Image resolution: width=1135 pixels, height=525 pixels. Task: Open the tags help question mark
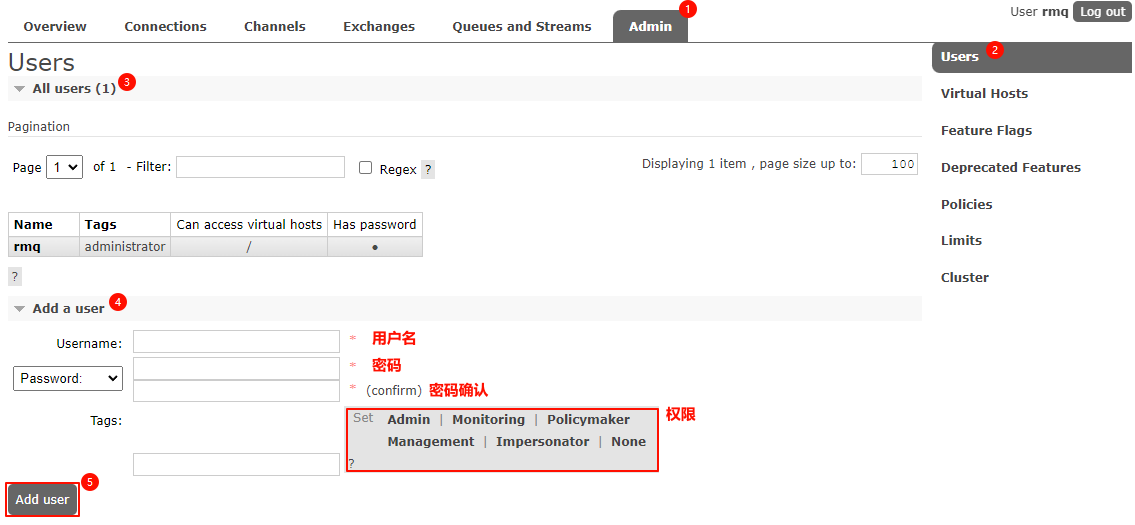352,463
